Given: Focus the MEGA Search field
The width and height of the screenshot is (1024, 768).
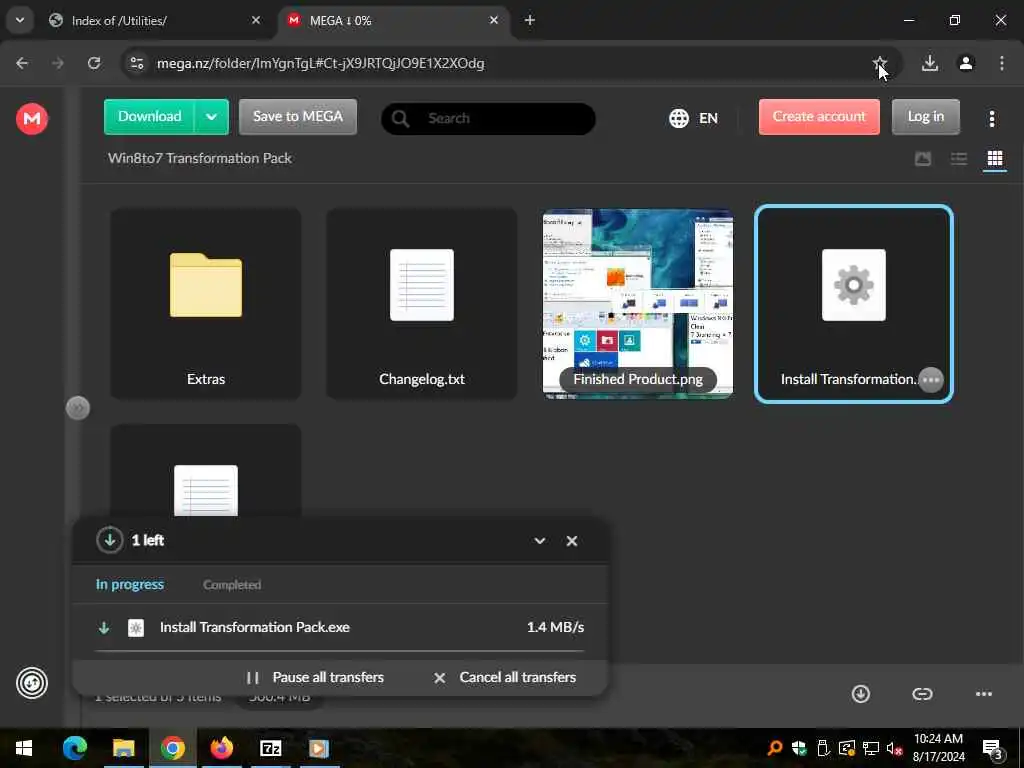Looking at the screenshot, I should pyautogui.click(x=488, y=118).
